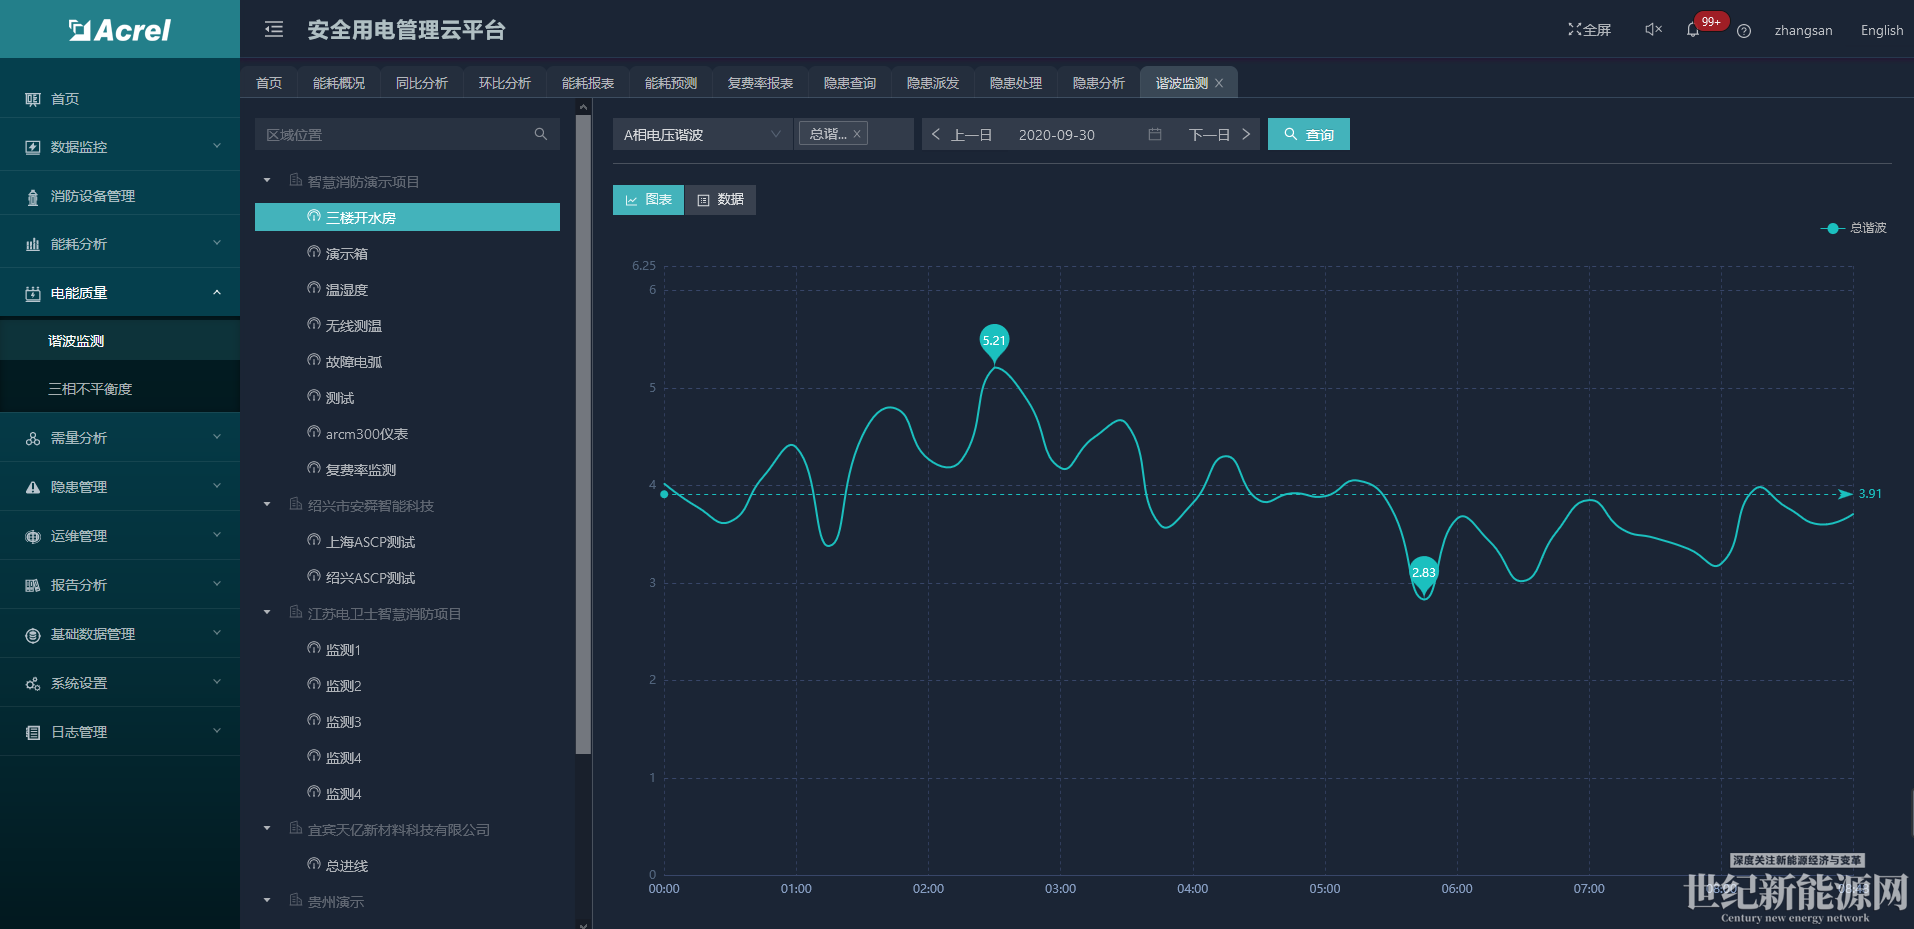Expand the 需量分析 menu chevron
The height and width of the screenshot is (929, 1914).
[x=217, y=437]
